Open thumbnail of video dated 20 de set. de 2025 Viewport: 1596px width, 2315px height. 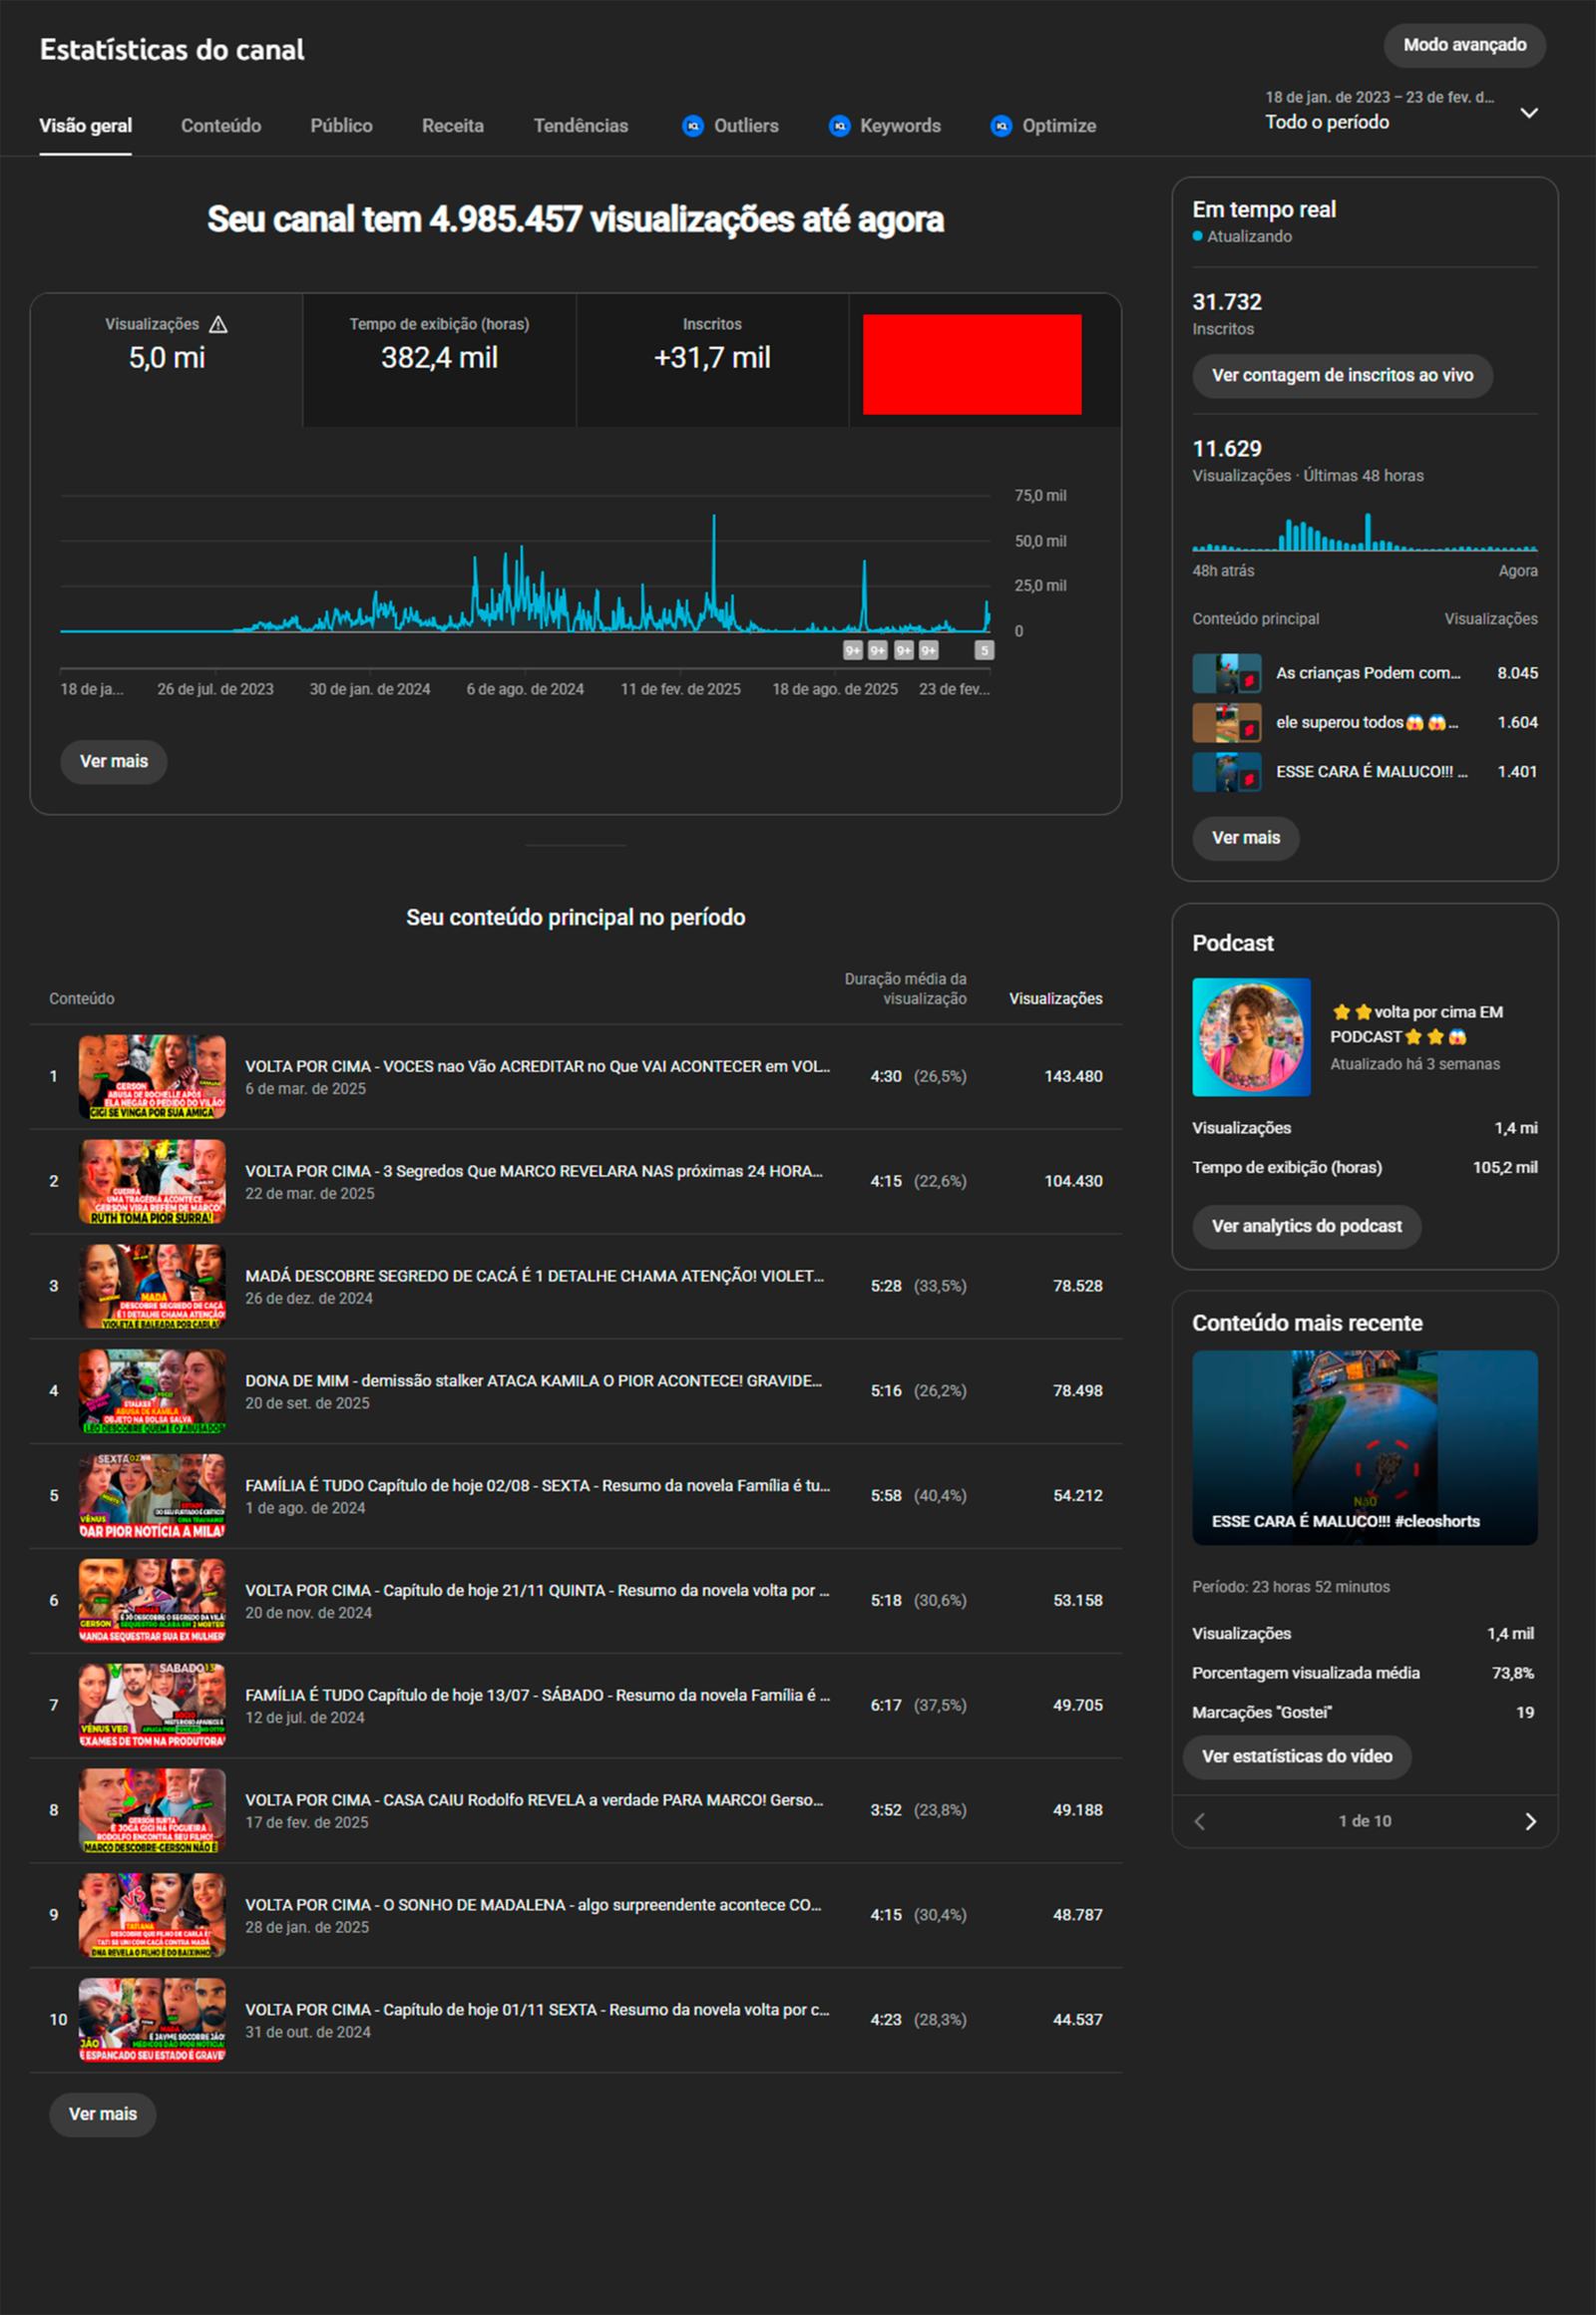pos(152,1391)
